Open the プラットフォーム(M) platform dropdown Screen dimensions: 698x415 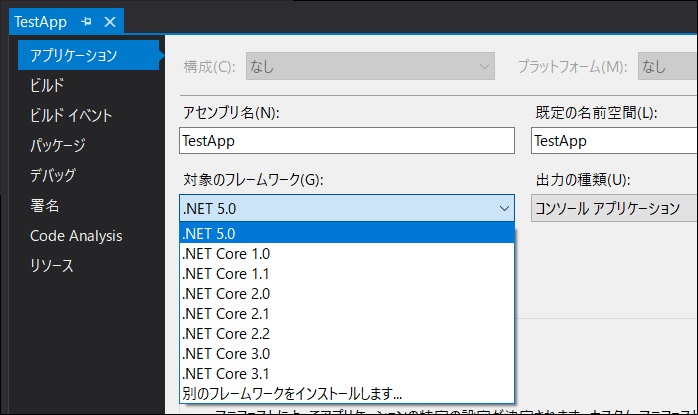[x=668, y=66]
